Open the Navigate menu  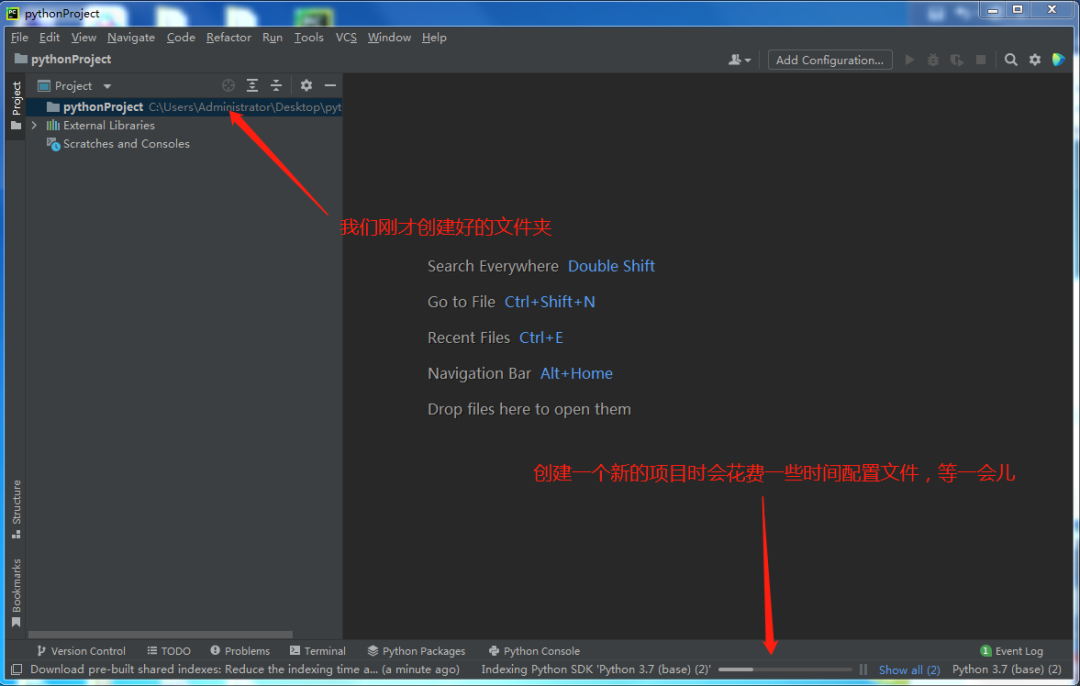[x=131, y=37]
